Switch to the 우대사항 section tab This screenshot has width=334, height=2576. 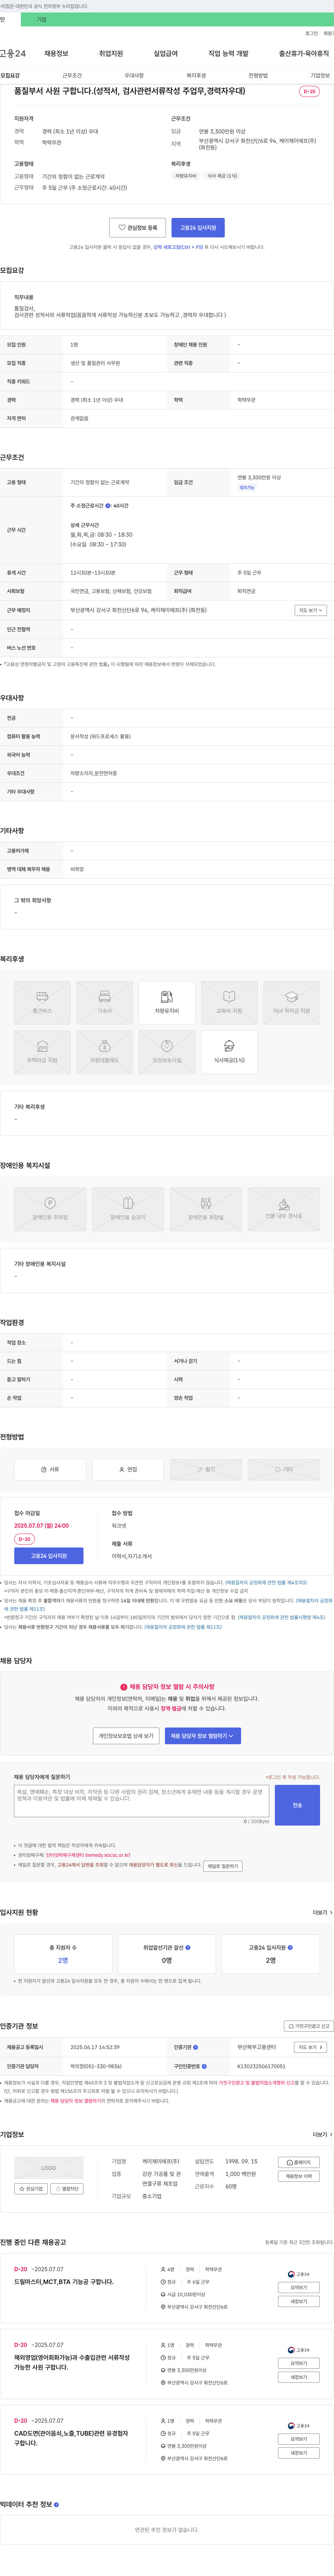coord(134,75)
